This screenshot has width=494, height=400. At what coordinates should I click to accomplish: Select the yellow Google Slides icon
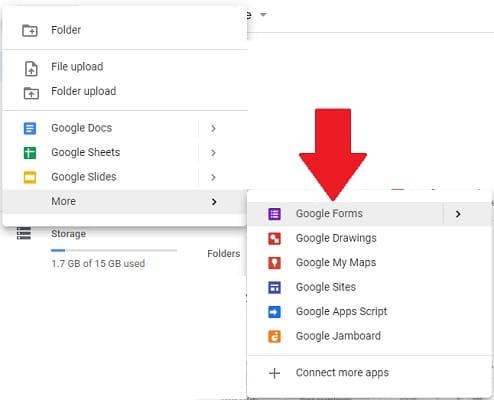point(30,177)
